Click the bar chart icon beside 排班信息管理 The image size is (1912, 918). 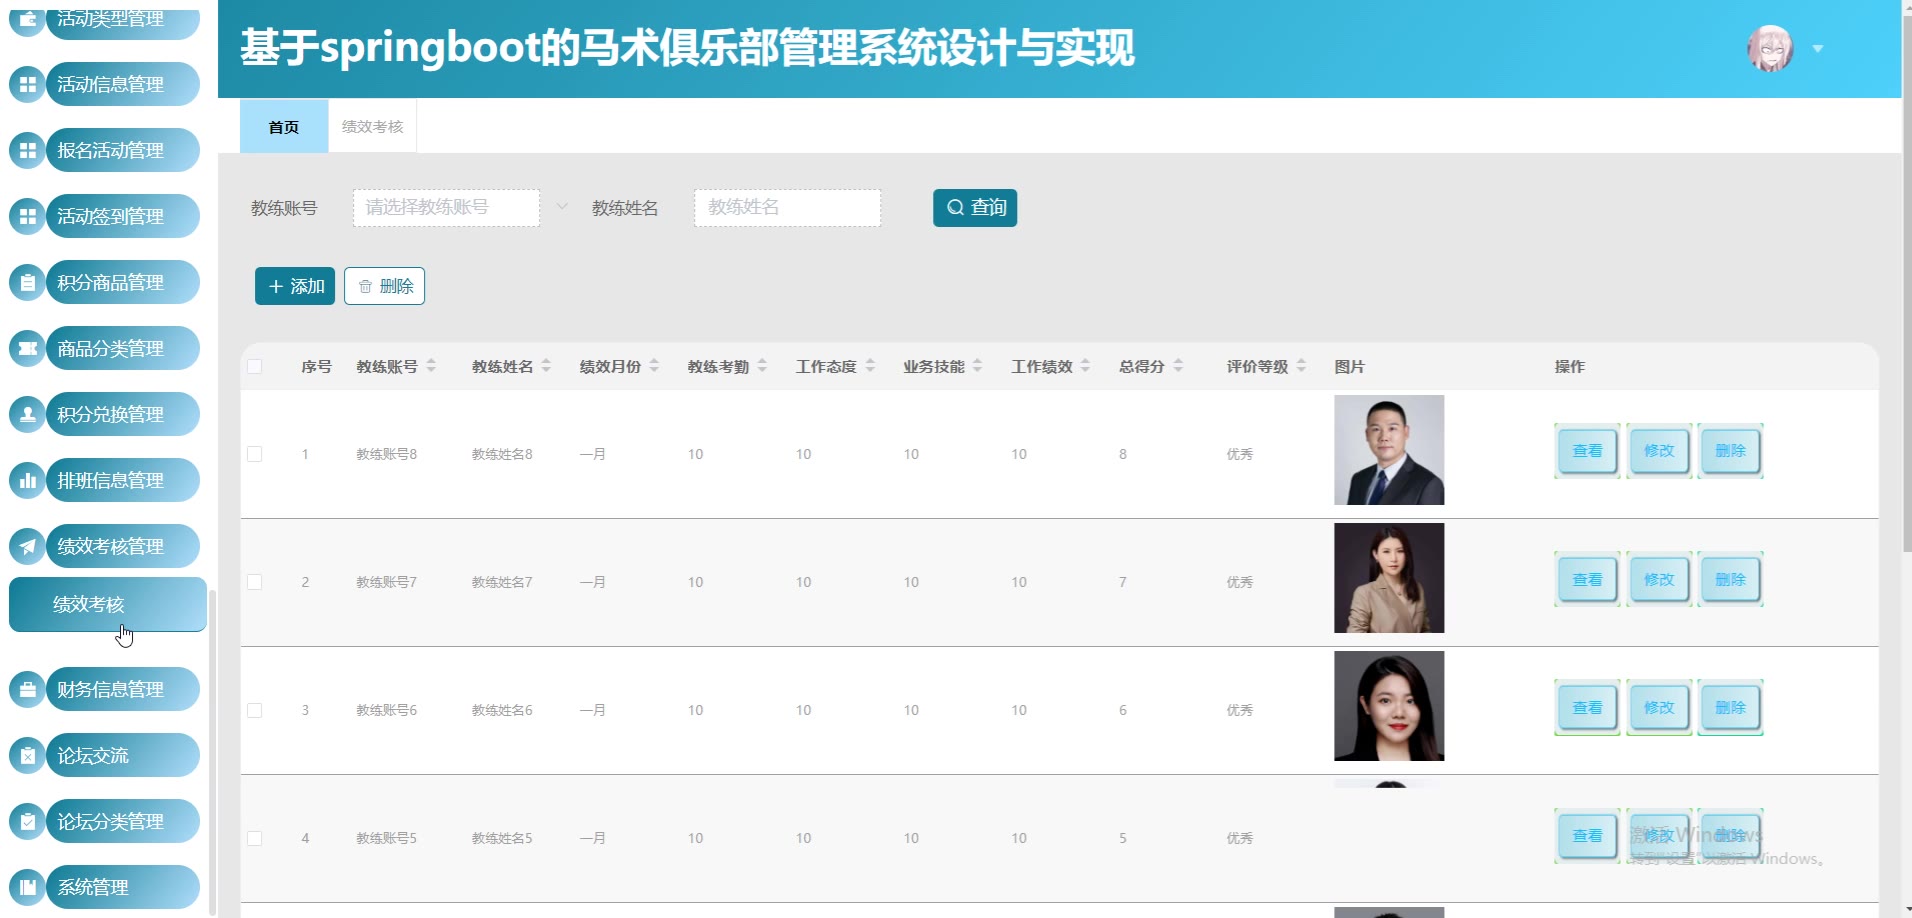click(x=27, y=480)
